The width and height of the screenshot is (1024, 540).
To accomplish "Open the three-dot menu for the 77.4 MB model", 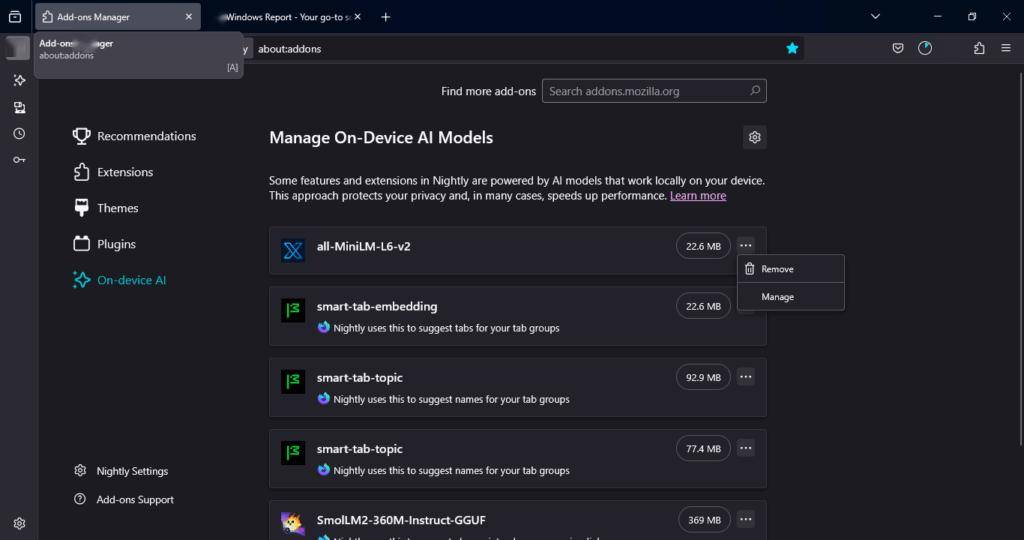I will (746, 448).
